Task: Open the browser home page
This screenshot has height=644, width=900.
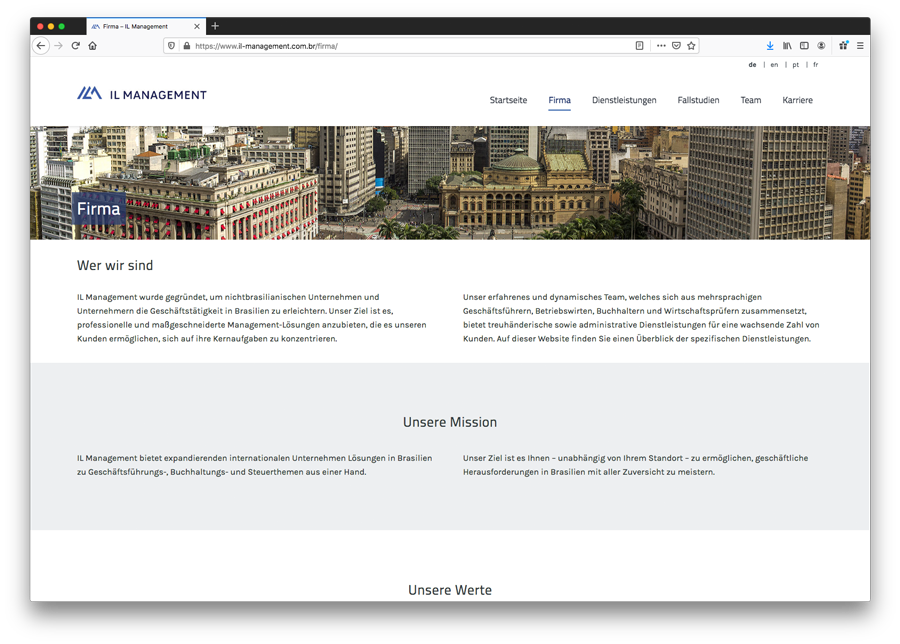Action: click(92, 46)
